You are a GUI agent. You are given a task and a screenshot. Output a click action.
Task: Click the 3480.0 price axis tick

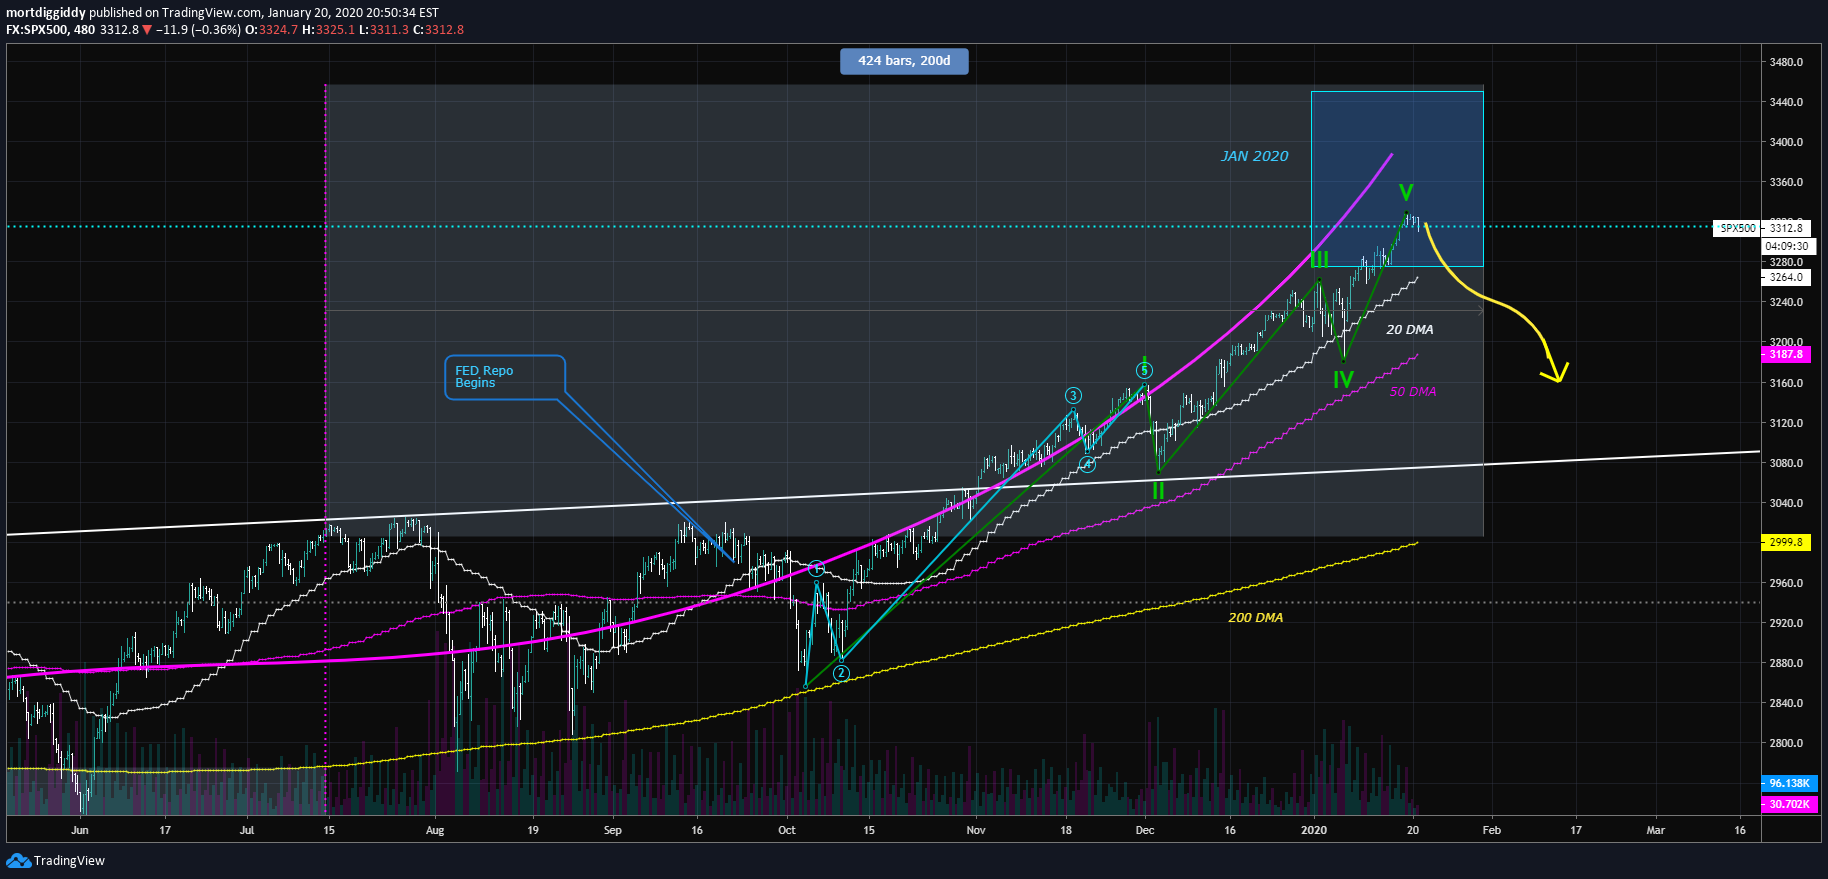[1786, 62]
